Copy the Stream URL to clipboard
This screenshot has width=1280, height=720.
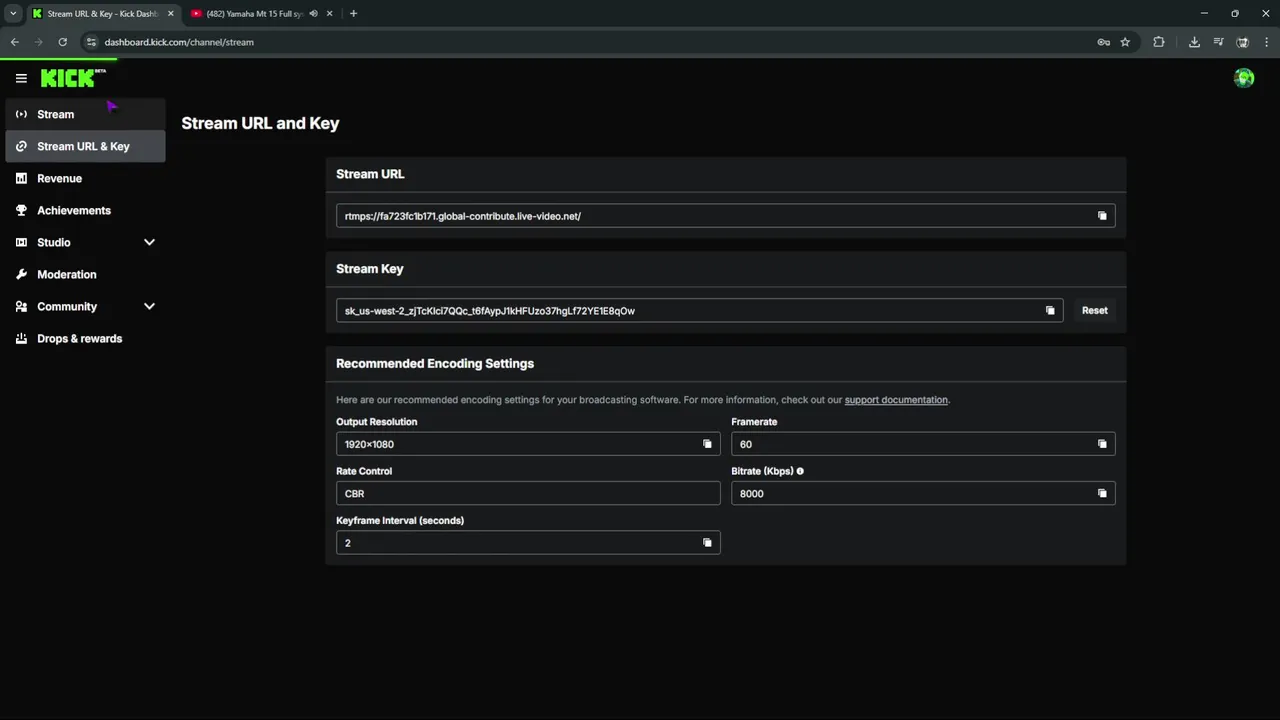[x=1102, y=216]
